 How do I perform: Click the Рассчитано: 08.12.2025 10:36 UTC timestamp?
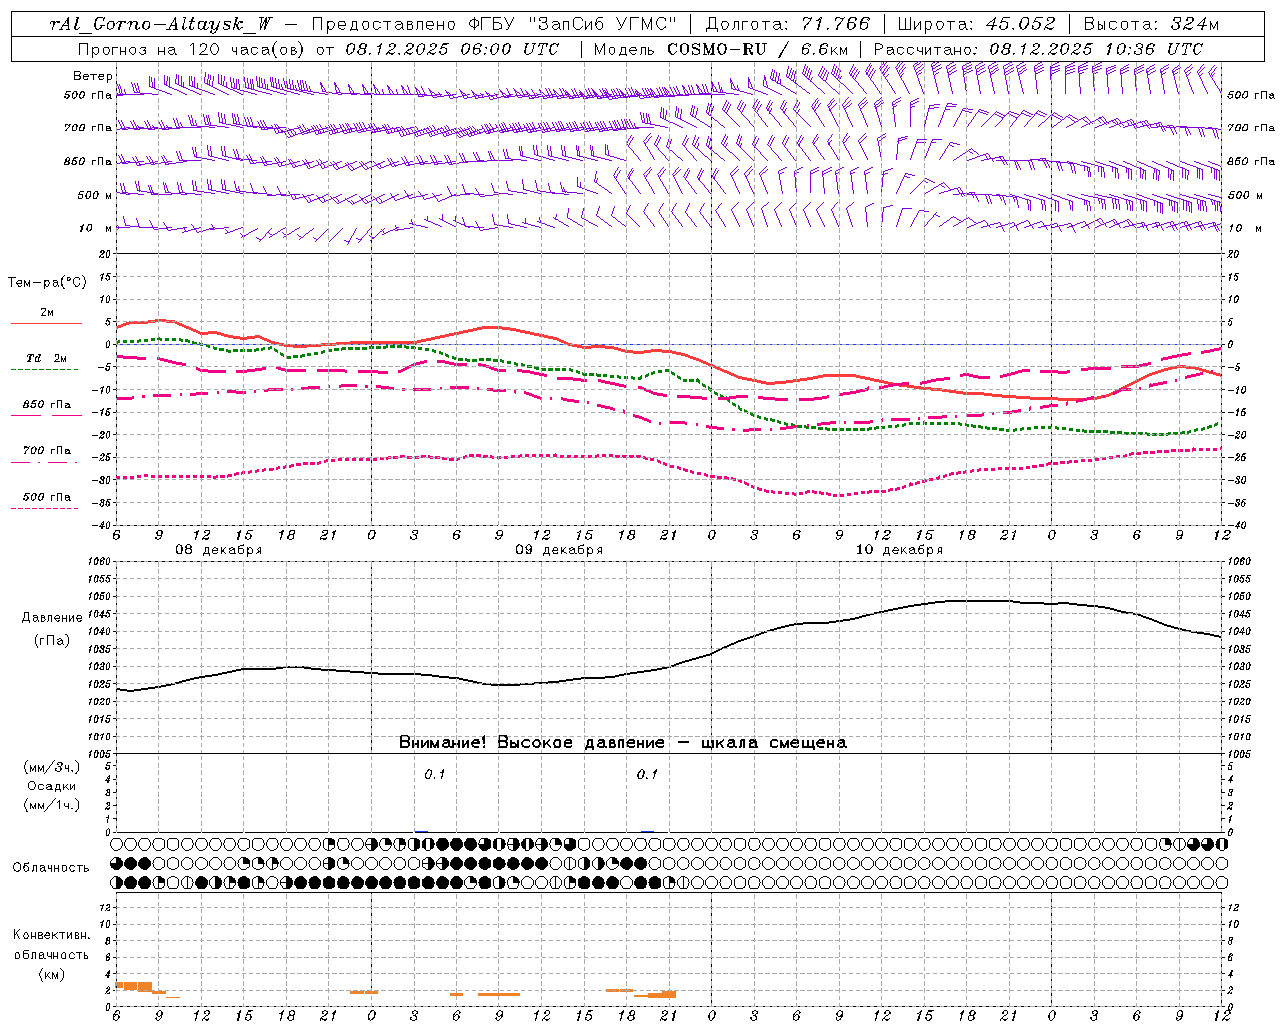[x=1038, y=49]
